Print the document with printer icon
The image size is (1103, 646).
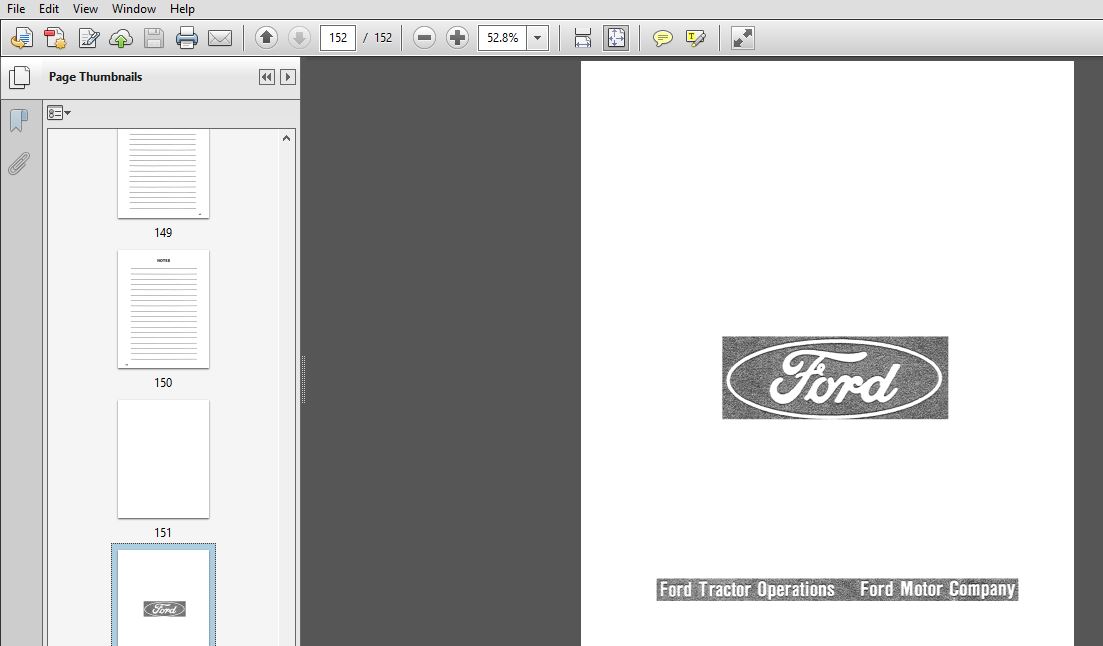(186, 38)
